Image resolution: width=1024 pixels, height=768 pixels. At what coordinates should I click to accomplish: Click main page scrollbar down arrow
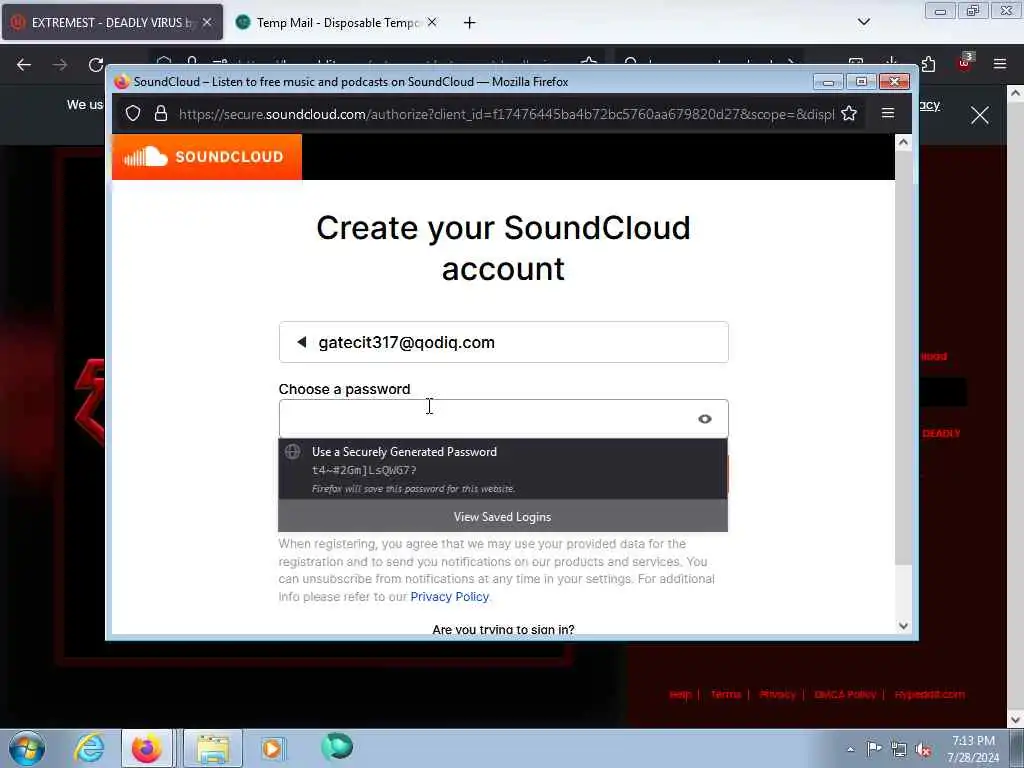(1016, 720)
